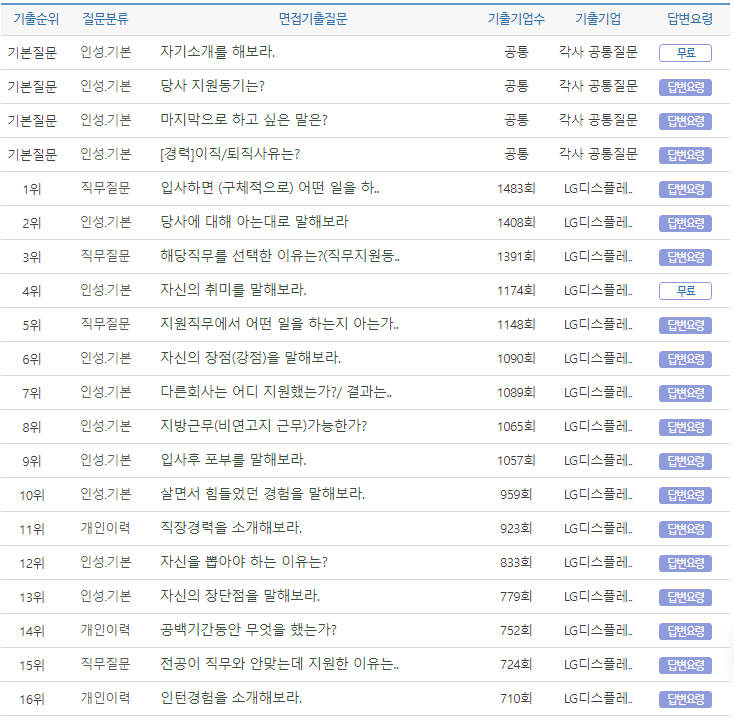This screenshot has height=721, width=734.
Task: Open 답변요령 for 당사 지원동기는?
Action: pos(685,87)
